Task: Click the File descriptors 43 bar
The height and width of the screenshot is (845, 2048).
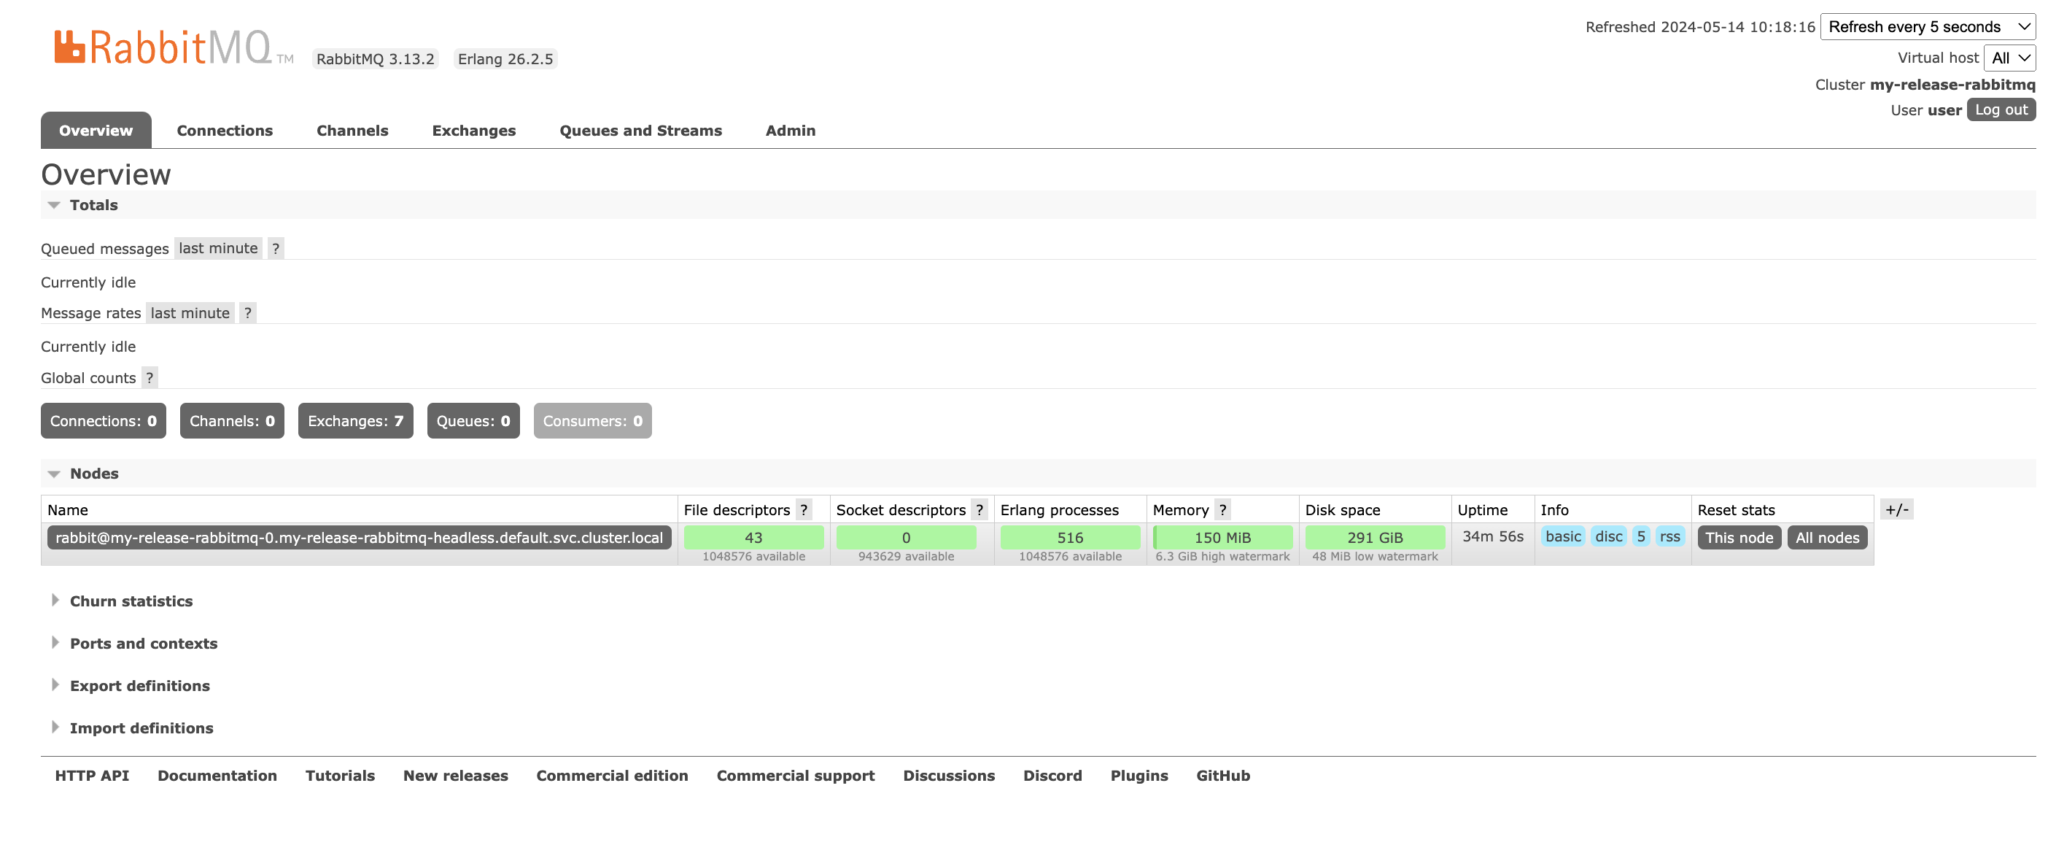Action: click(754, 538)
